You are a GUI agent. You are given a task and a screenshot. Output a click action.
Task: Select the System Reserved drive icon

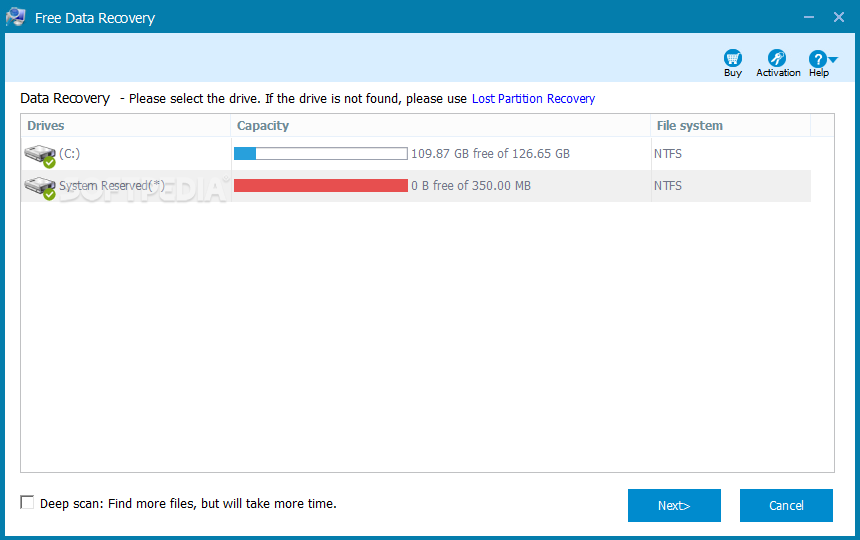[x=40, y=187]
